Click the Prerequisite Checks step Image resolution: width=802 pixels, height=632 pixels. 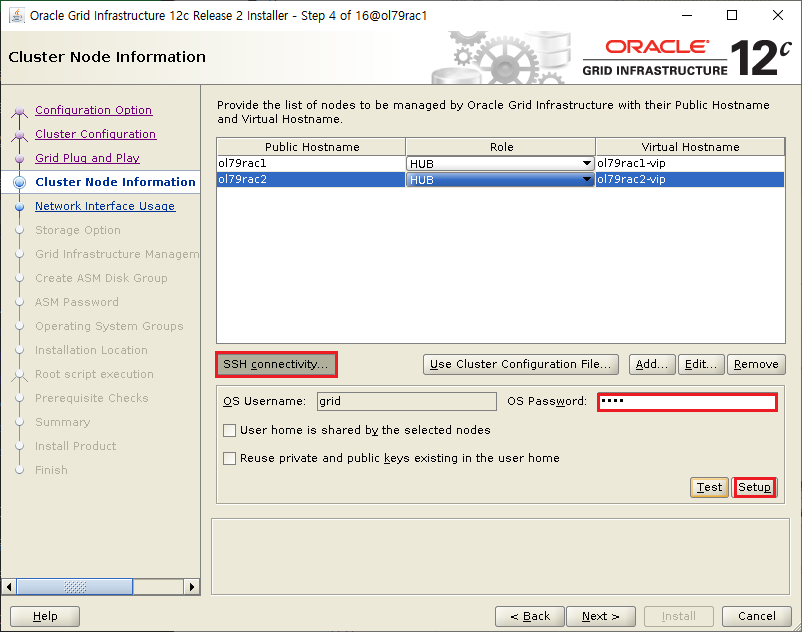92,398
